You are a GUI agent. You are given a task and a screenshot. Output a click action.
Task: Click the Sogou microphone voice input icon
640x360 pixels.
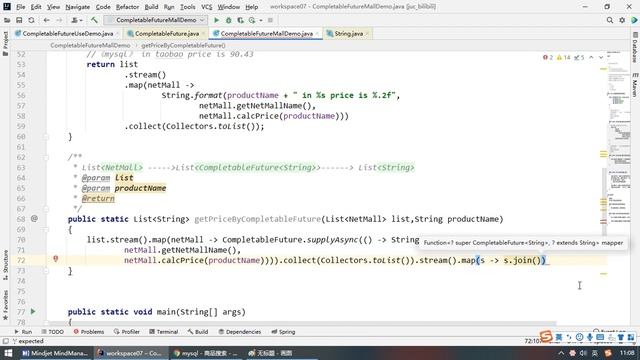coord(590,337)
